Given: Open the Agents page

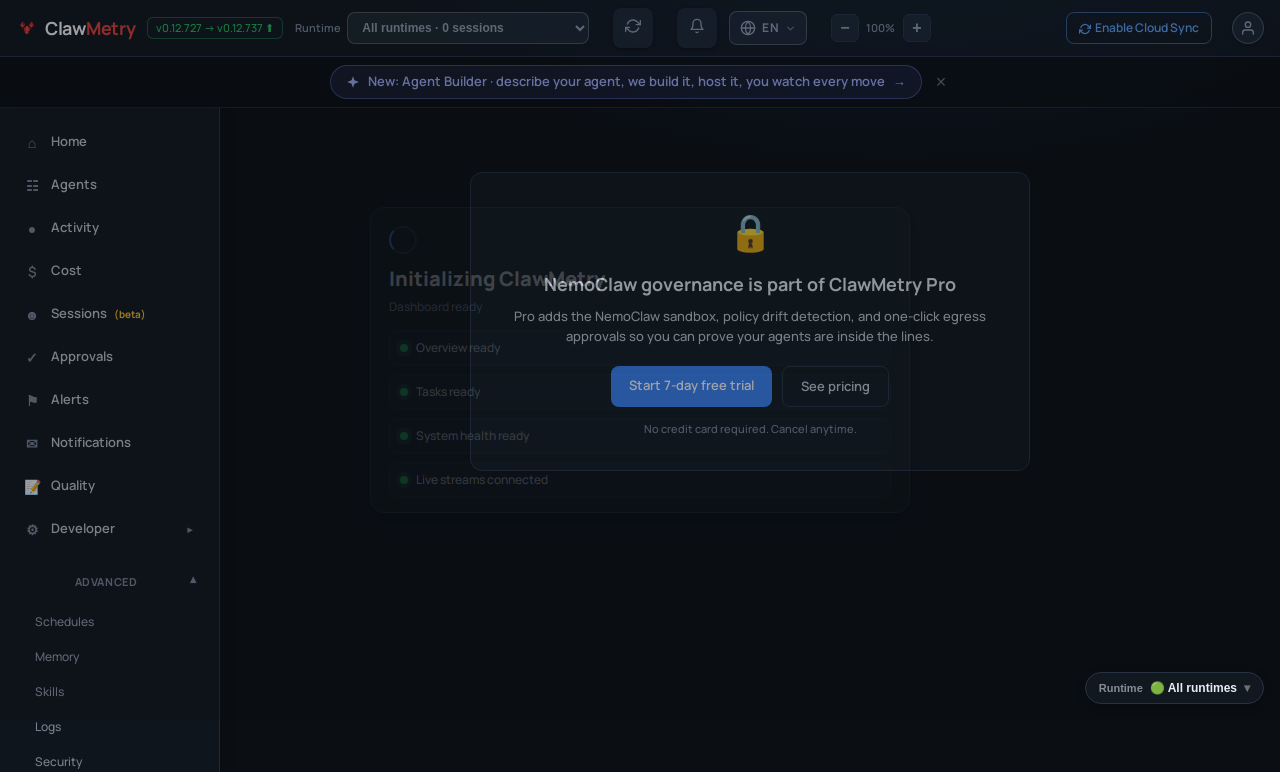Looking at the screenshot, I should coord(110,185).
